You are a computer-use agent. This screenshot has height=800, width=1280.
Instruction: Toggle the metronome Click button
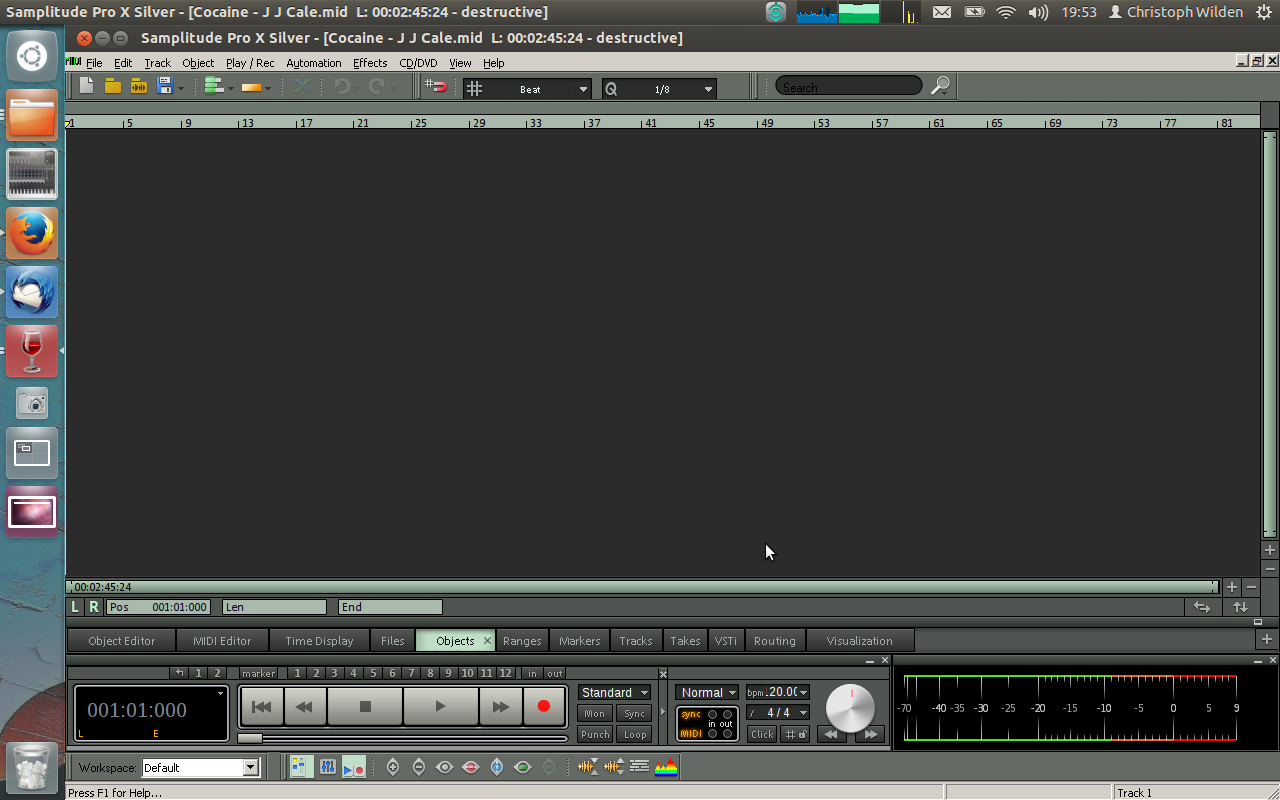click(x=762, y=734)
